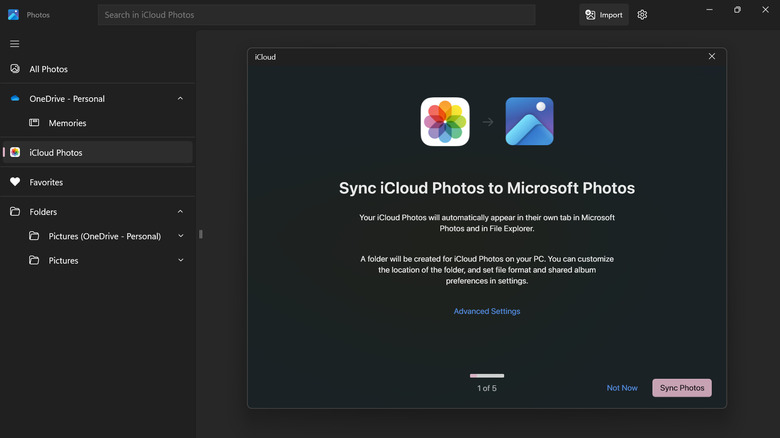
Task: Close the iCloud dialog with X
Action: pyautogui.click(x=712, y=57)
